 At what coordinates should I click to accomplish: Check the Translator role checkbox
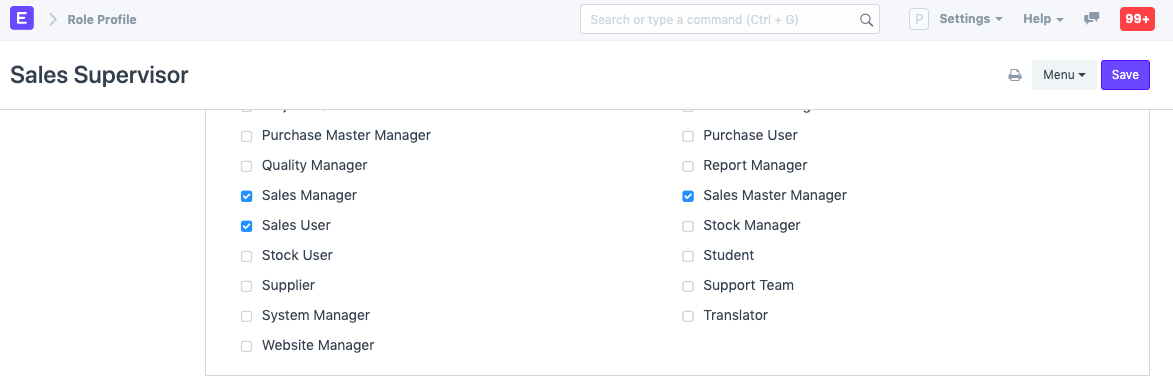(687, 316)
